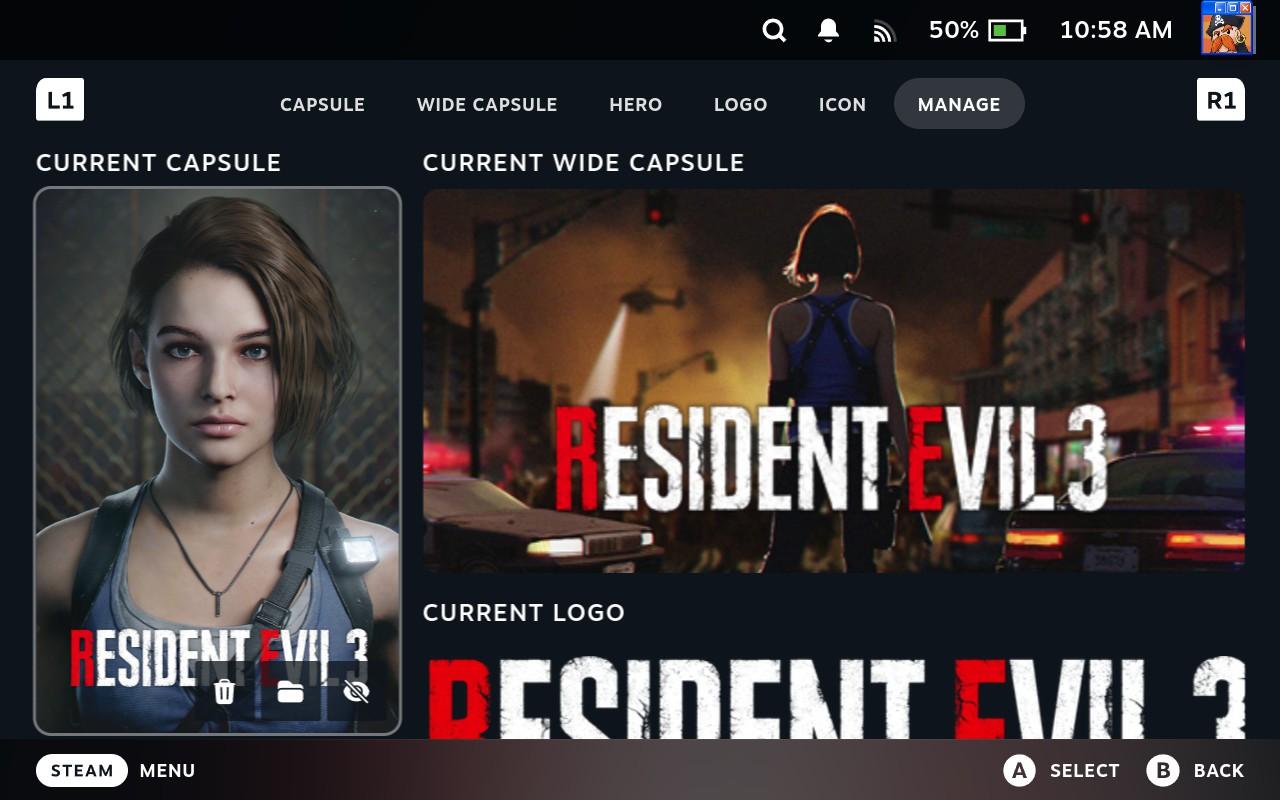Image resolution: width=1280 pixels, height=800 pixels.
Task: Select the current capsule portrait artwork
Action: (218, 461)
